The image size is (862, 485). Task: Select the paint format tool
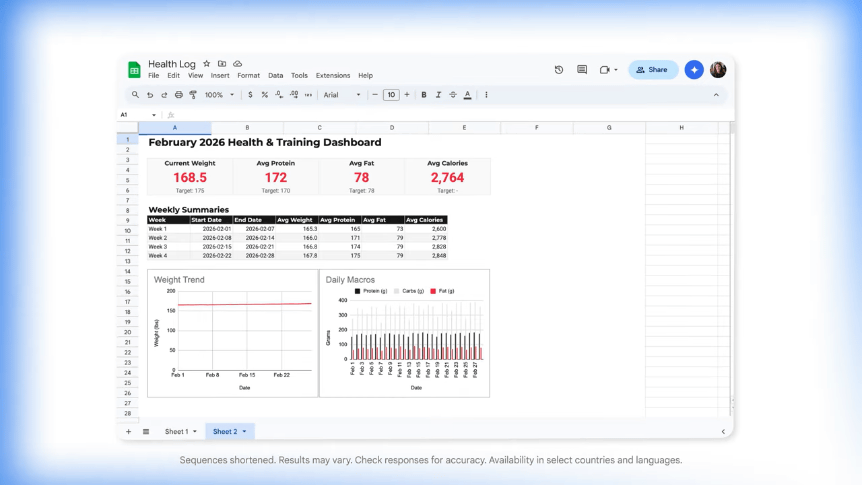click(193, 95)
